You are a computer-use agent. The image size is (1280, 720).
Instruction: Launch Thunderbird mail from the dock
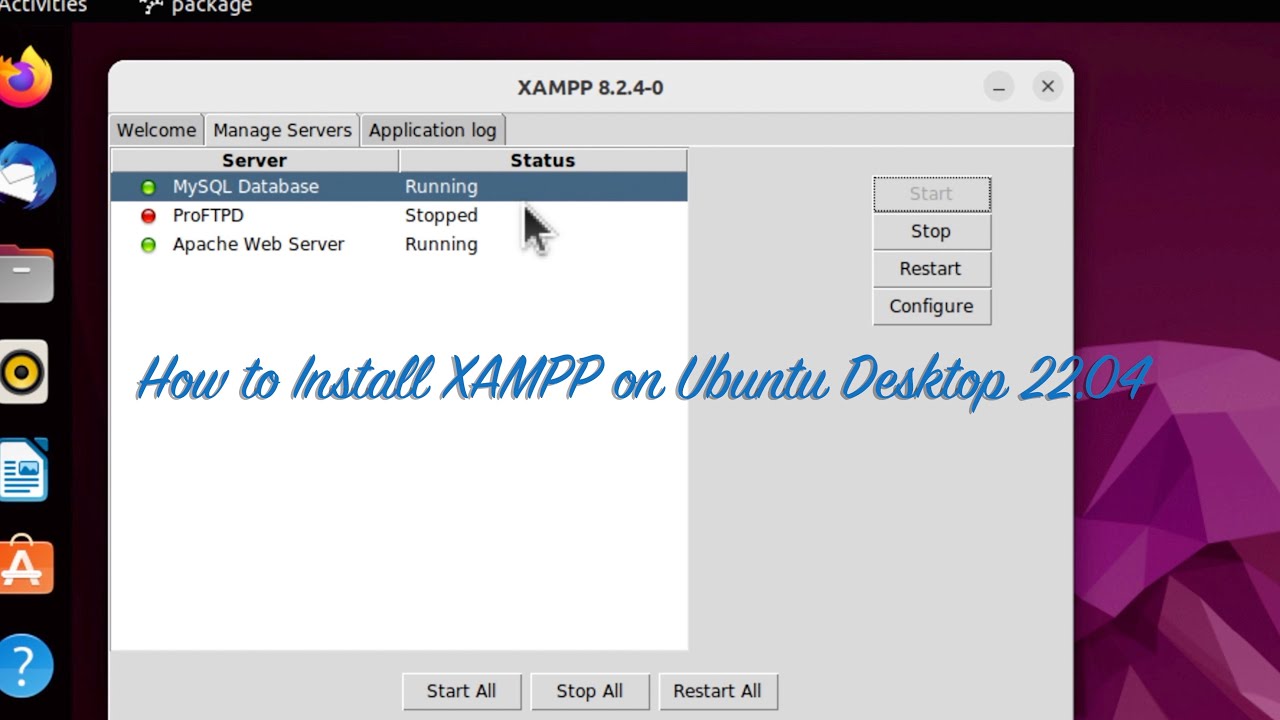pos(27,176)
